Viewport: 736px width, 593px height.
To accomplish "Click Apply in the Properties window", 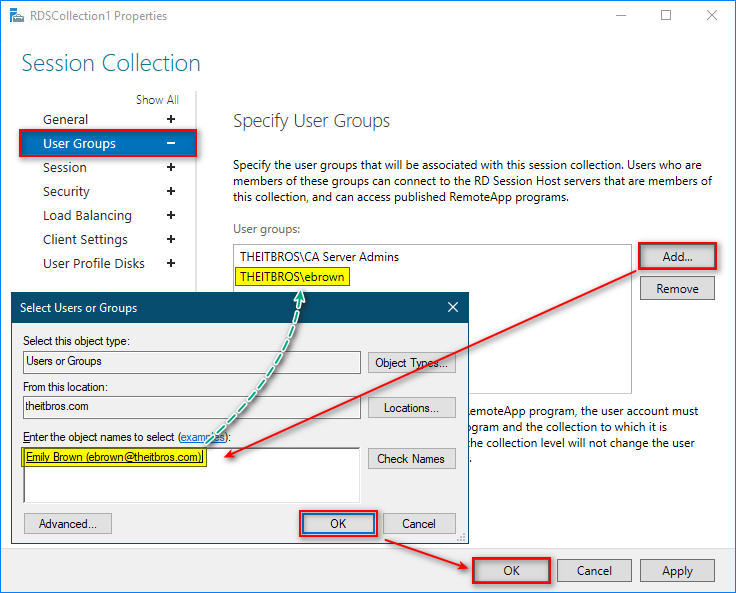I will (x=677, y=570).
